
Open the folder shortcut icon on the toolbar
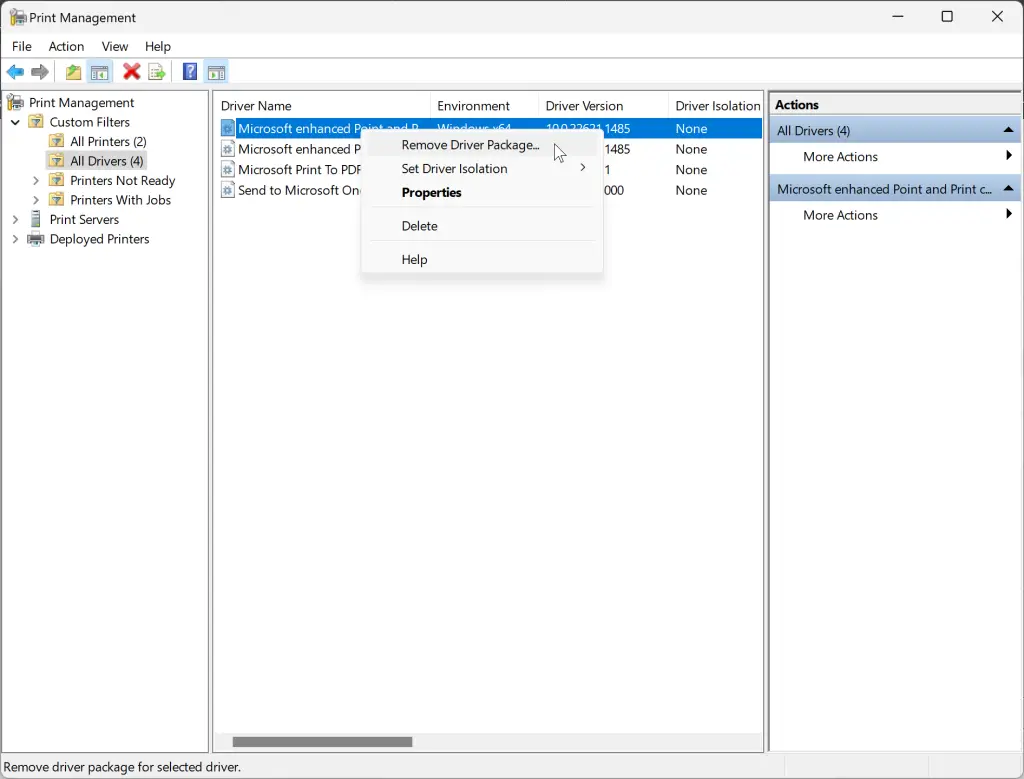click(72, 71)
